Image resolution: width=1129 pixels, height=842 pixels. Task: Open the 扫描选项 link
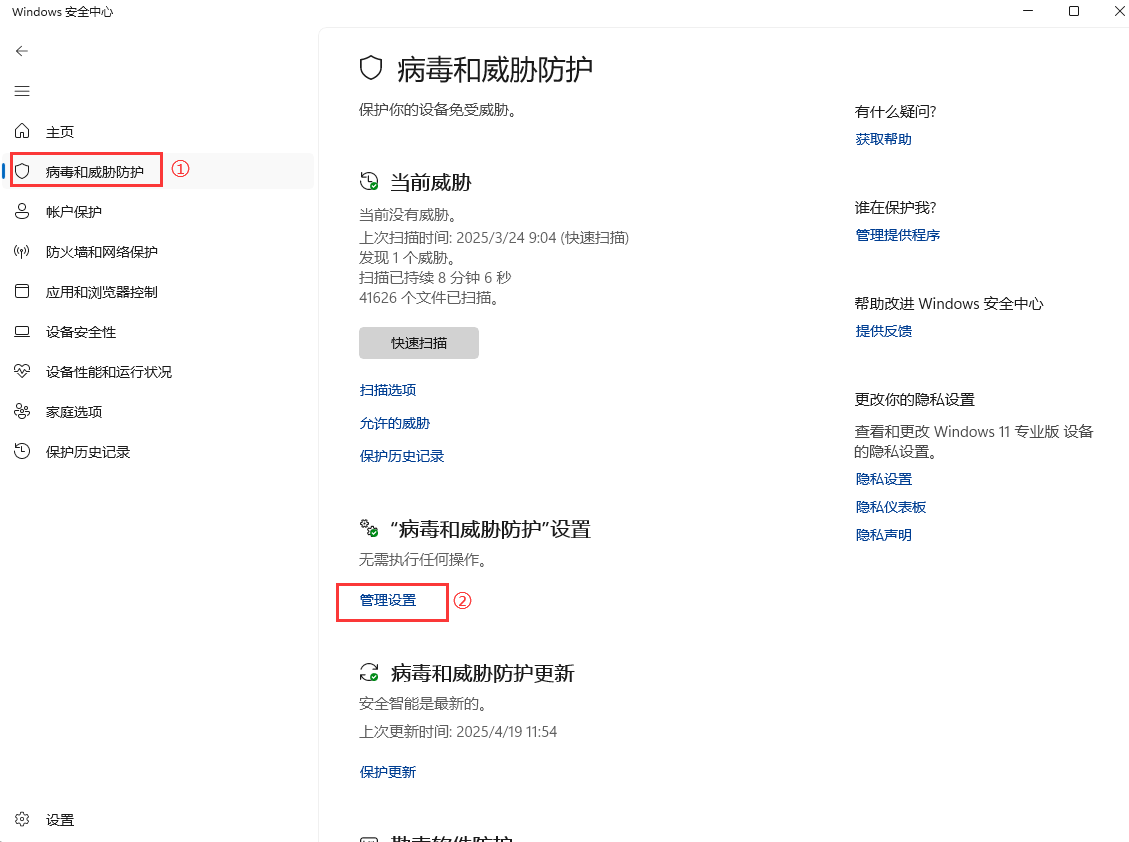[388, 390]
